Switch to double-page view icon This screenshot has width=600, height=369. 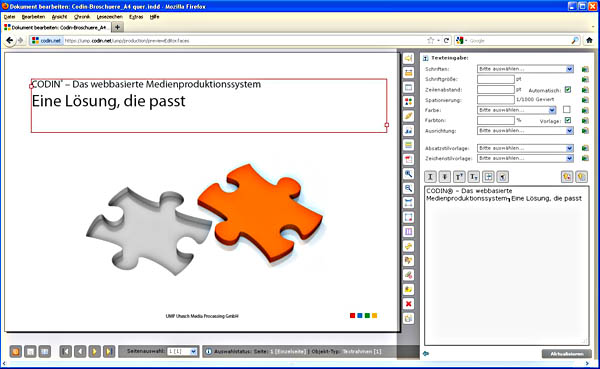pyautogui.click(x=45, y=351)
